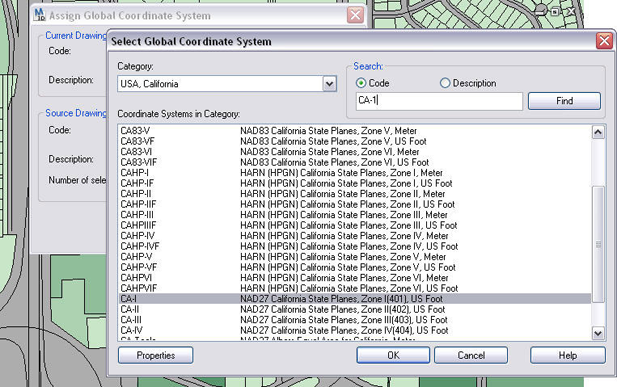The image size is (617, 387).
Task: Confirm selection with OK button
Action: point(393,356)
